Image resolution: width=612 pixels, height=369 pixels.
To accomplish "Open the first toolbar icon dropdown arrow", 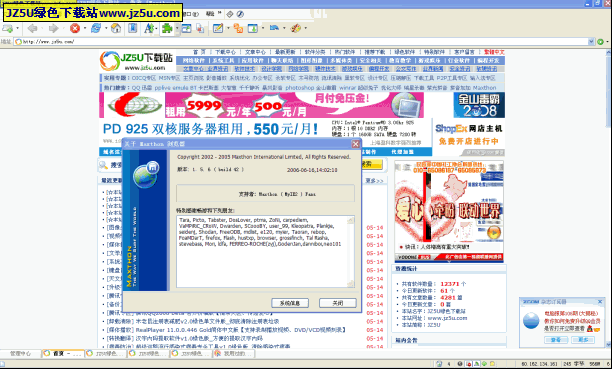I will point(17,28).
